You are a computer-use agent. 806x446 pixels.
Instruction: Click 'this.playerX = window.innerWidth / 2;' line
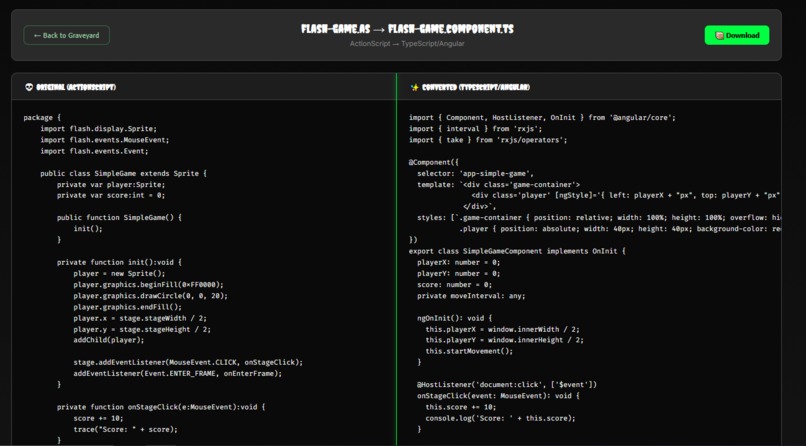[502, 329]
